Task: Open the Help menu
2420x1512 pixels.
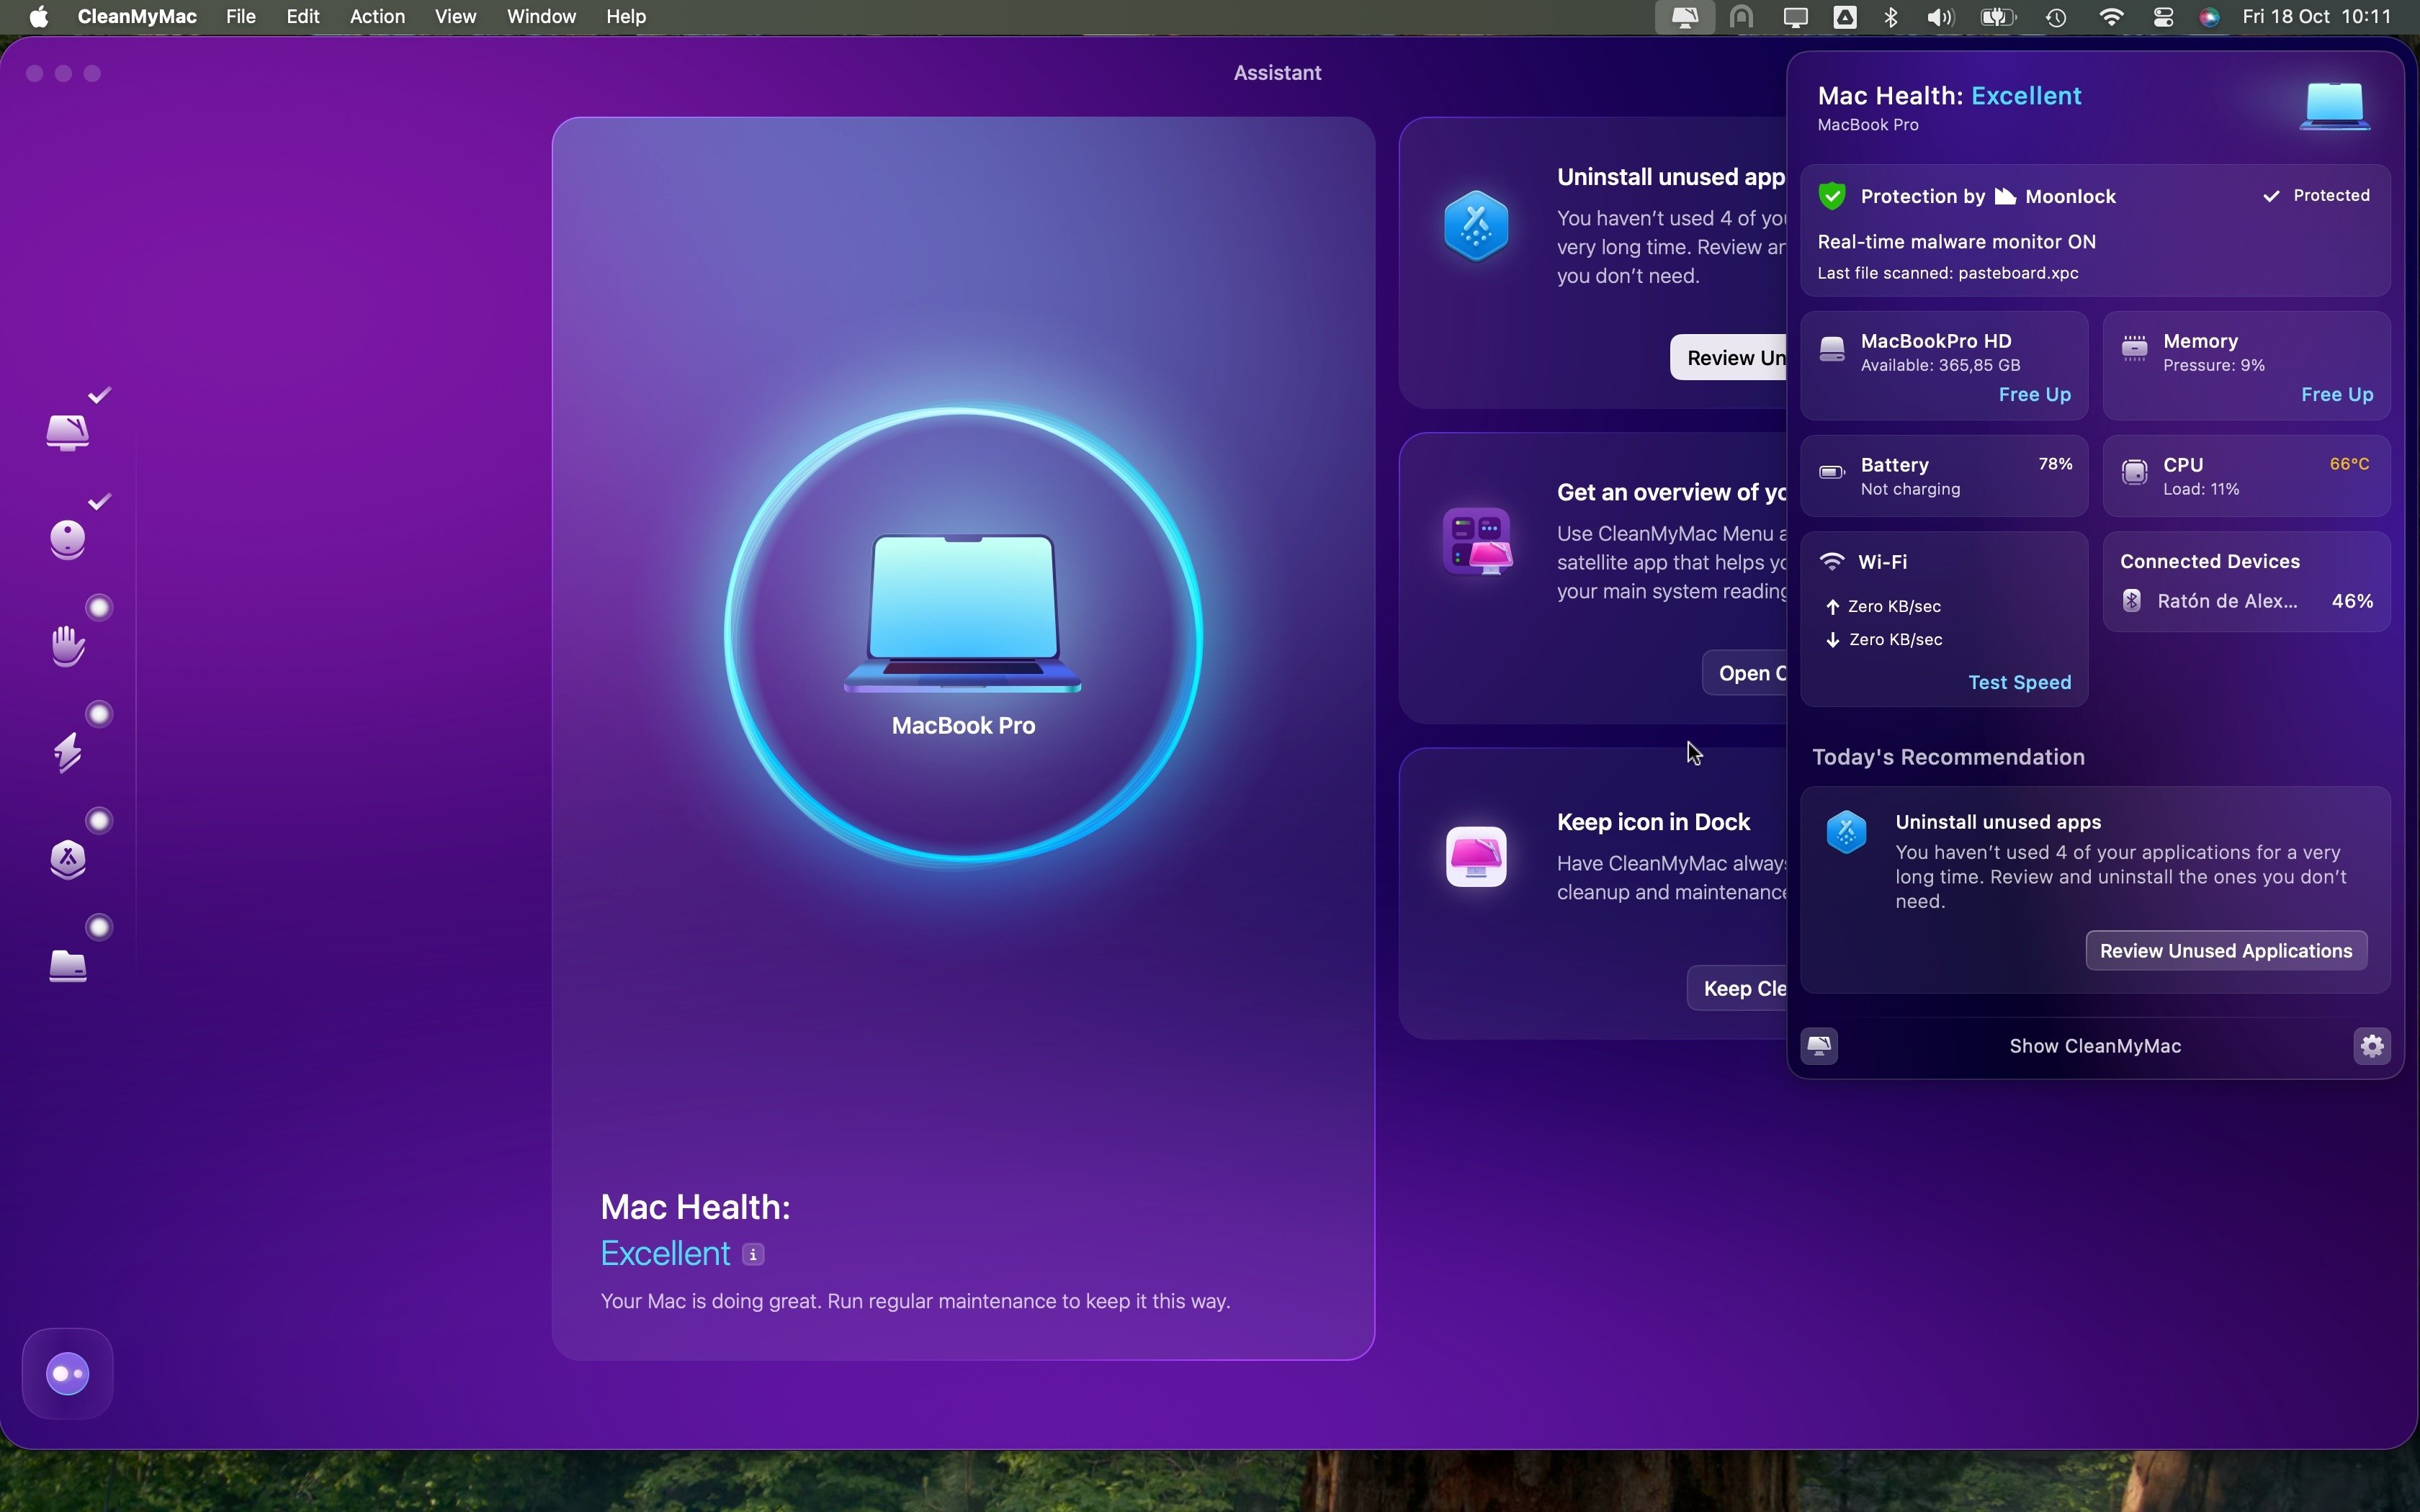Action: click(x=627, y=17)
